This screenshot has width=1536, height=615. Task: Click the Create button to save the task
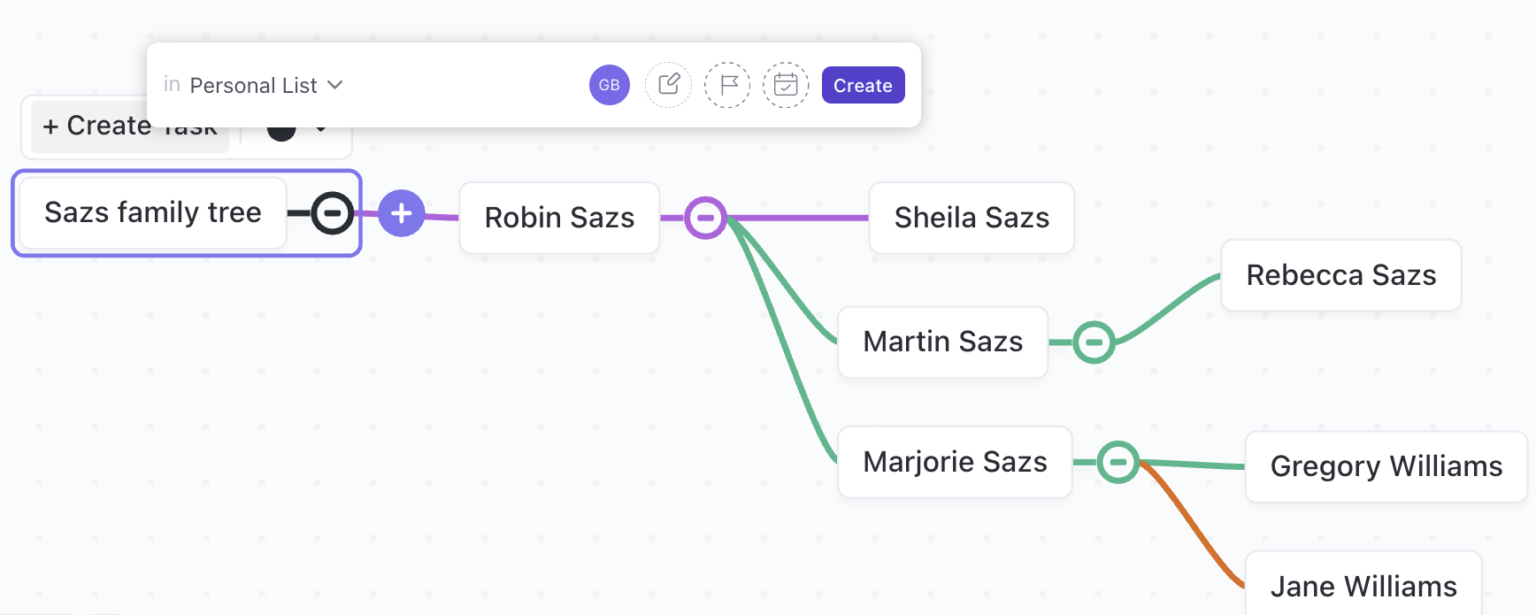click(863, 85)
